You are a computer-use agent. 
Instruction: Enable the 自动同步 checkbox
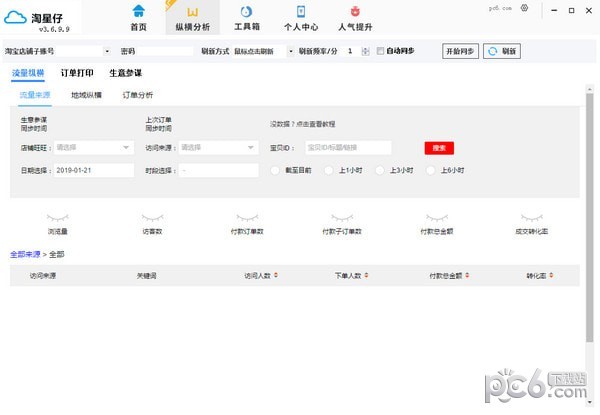[x=379, y=50]
